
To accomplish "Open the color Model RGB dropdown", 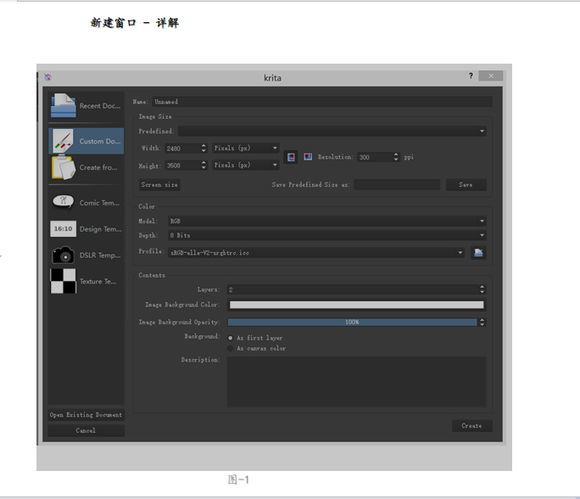I will 327,221.
